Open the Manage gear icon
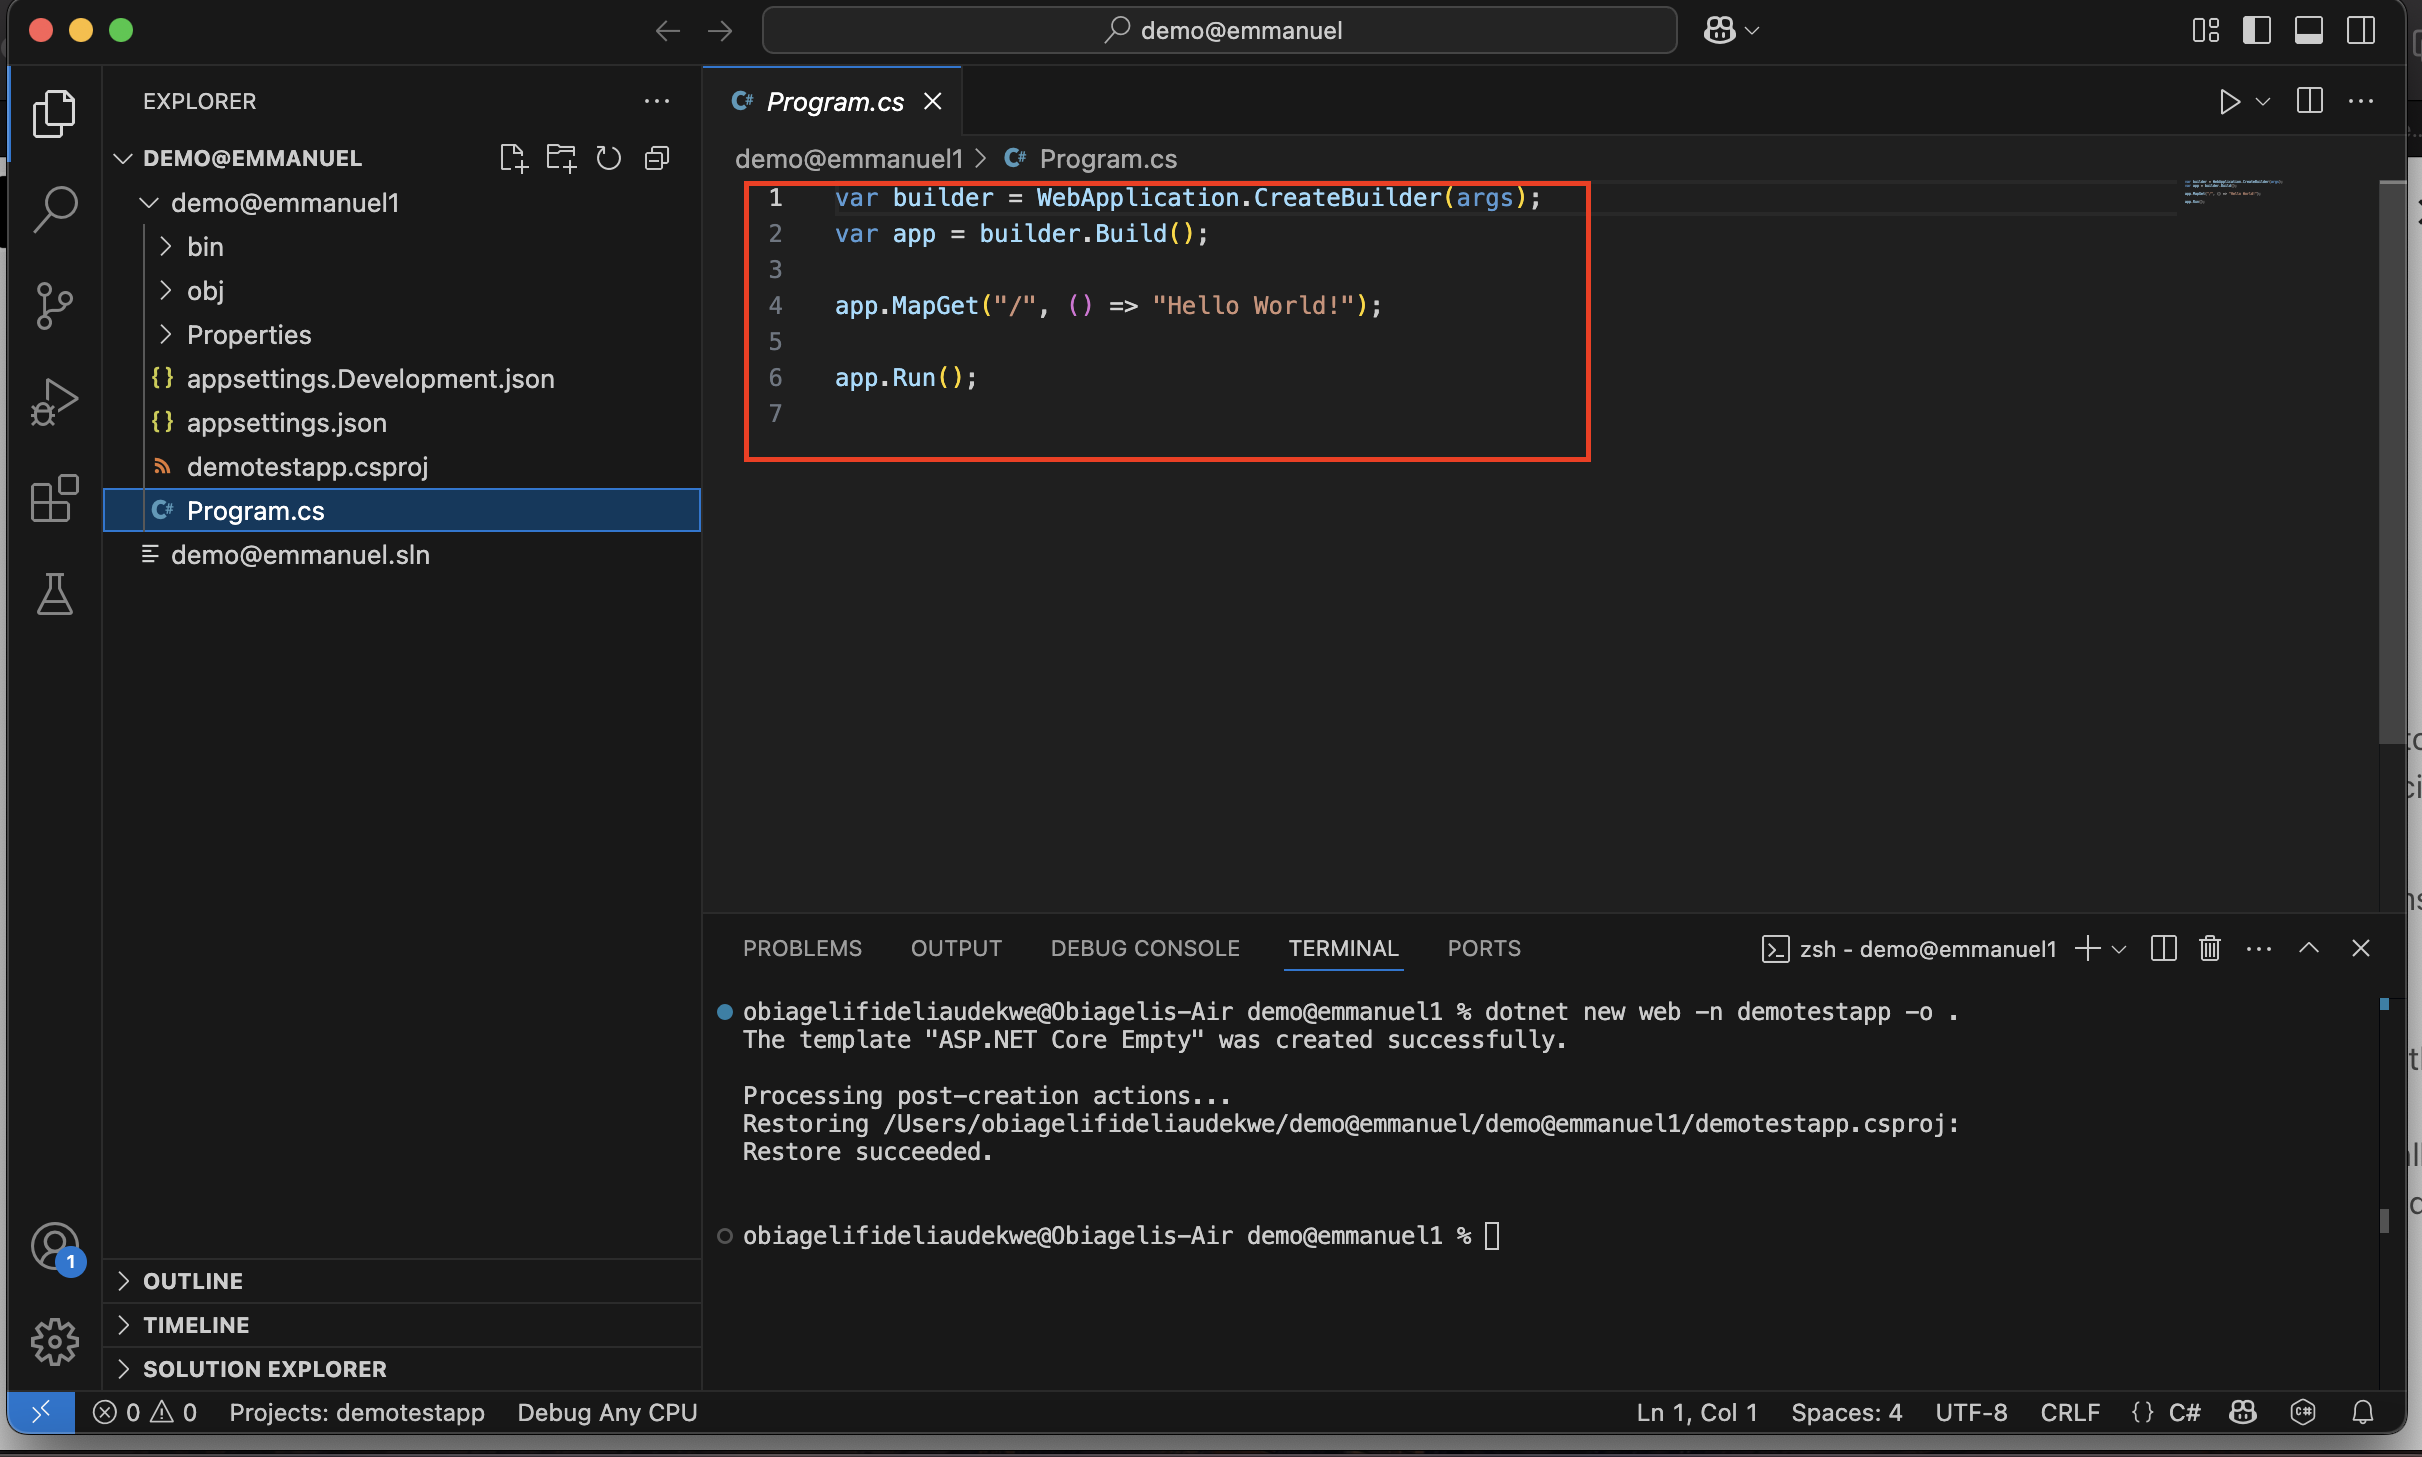Screen dimensions: 2422x1457 pyautogui.click(x=54, y=1341)
